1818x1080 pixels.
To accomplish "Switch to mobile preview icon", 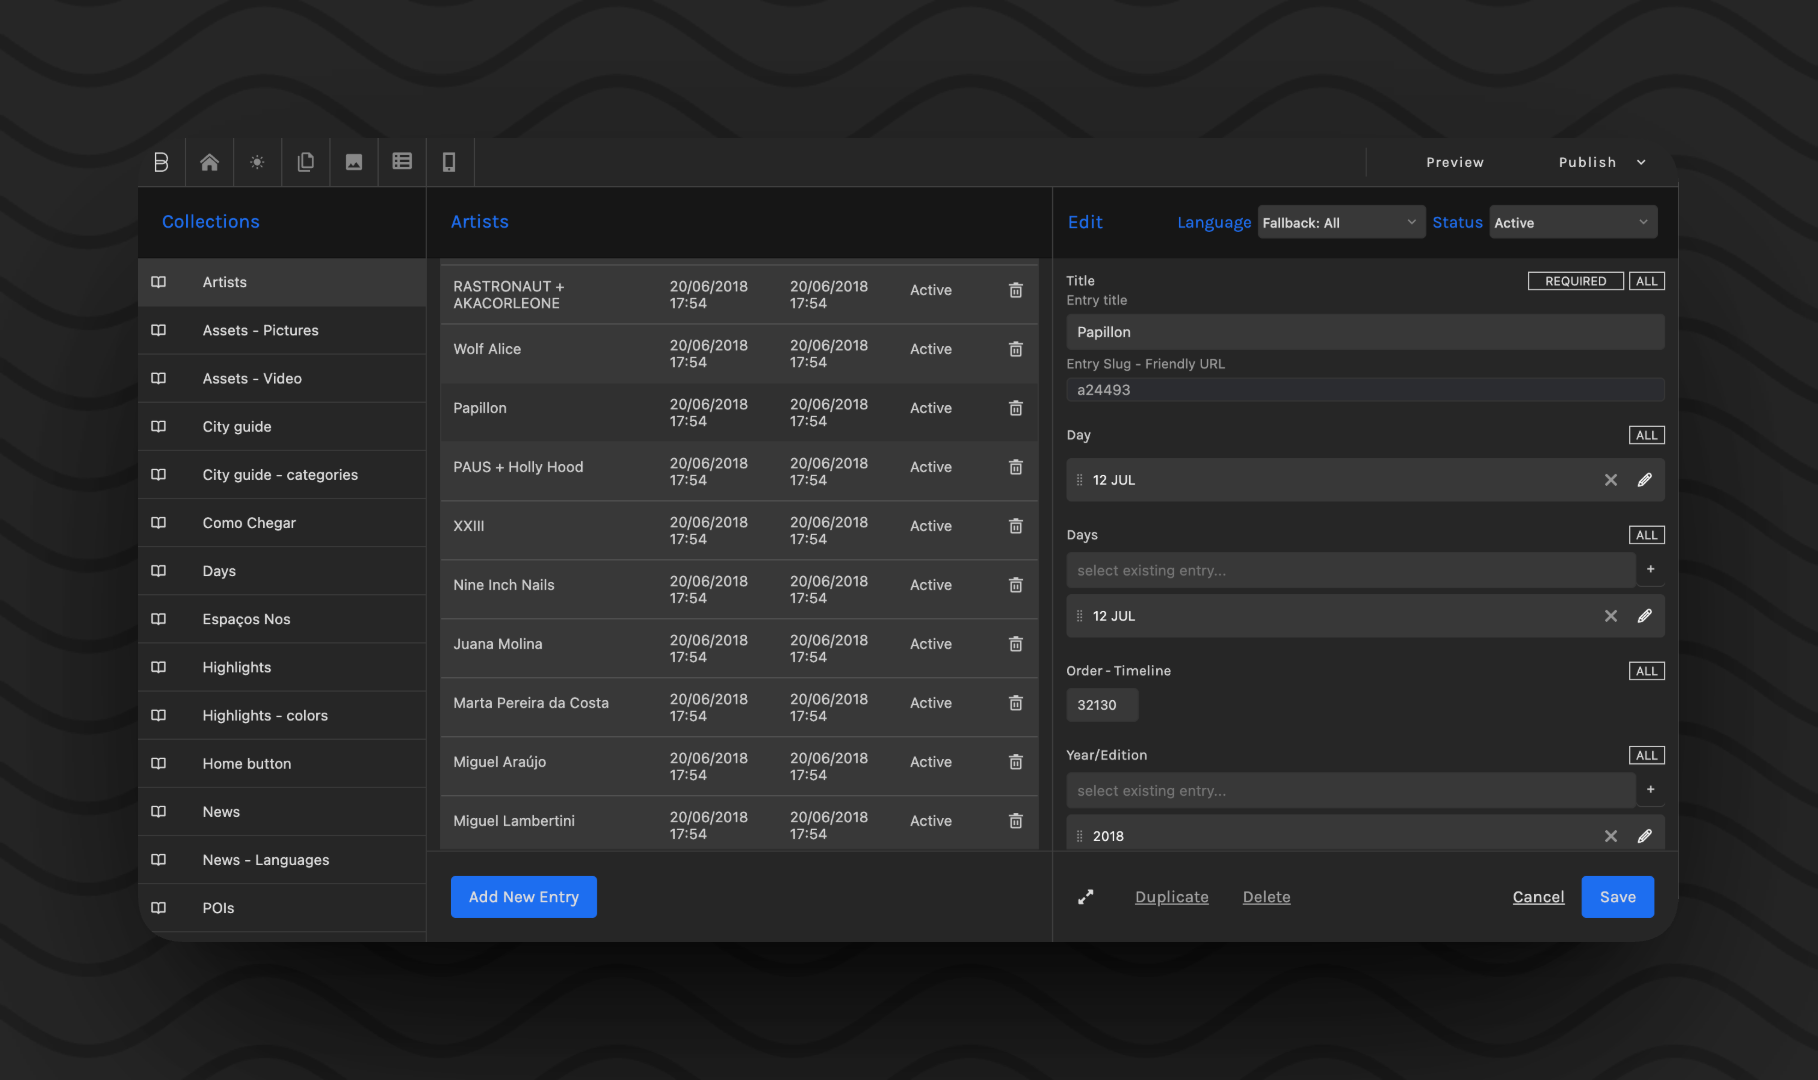I will pos(449,162).
